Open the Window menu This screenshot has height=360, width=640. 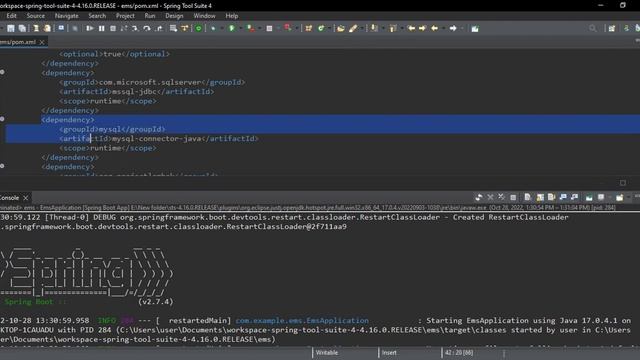coord(204,16)
